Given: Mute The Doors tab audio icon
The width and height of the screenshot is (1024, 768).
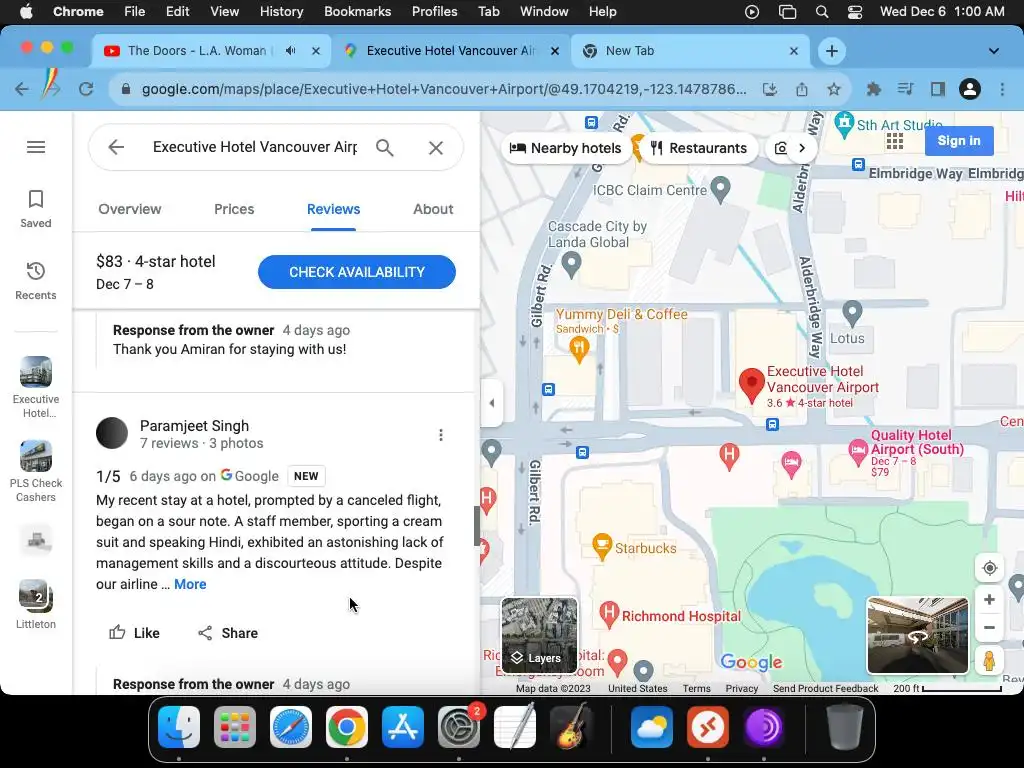Looking at the screenshot, I should 291,51.
